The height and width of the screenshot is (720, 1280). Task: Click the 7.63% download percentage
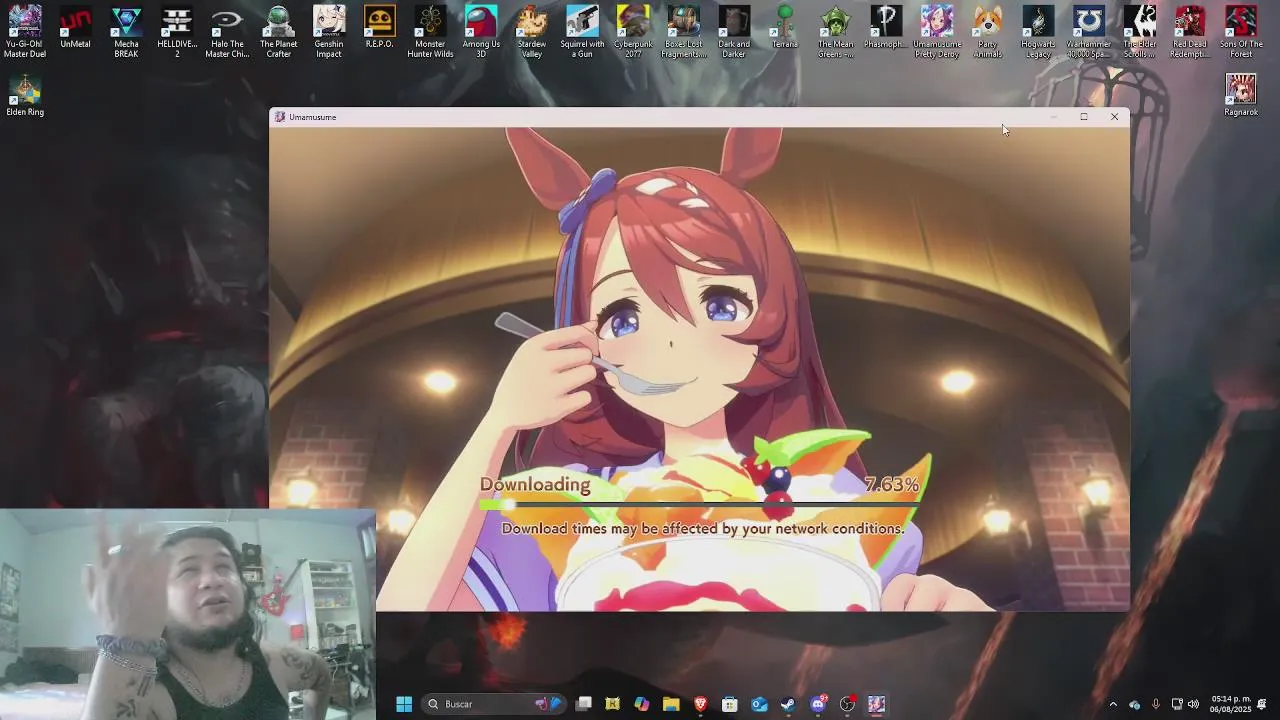[891, 485]
